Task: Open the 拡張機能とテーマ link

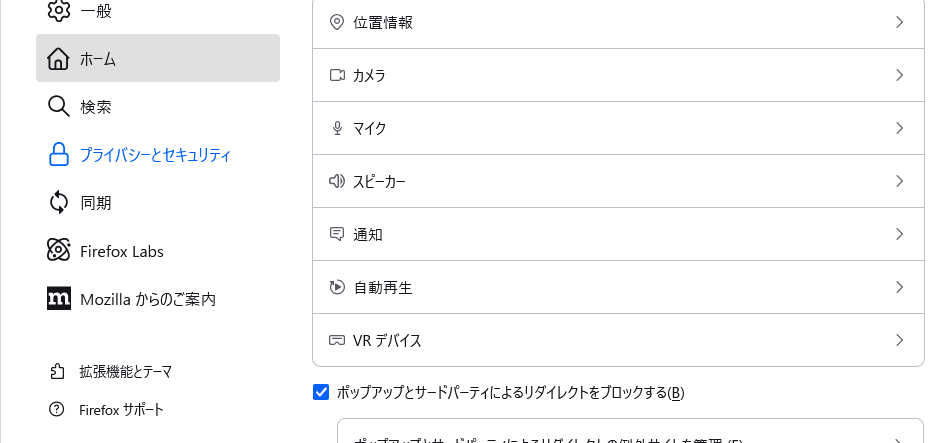Action: [125, 371]
